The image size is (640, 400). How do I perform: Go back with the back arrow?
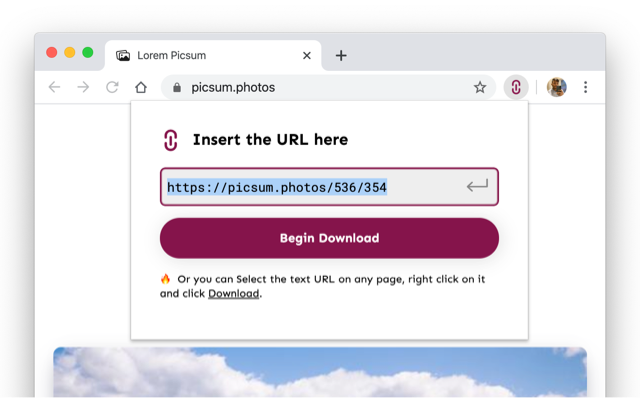pyautogui.click(x=54, y=87)
